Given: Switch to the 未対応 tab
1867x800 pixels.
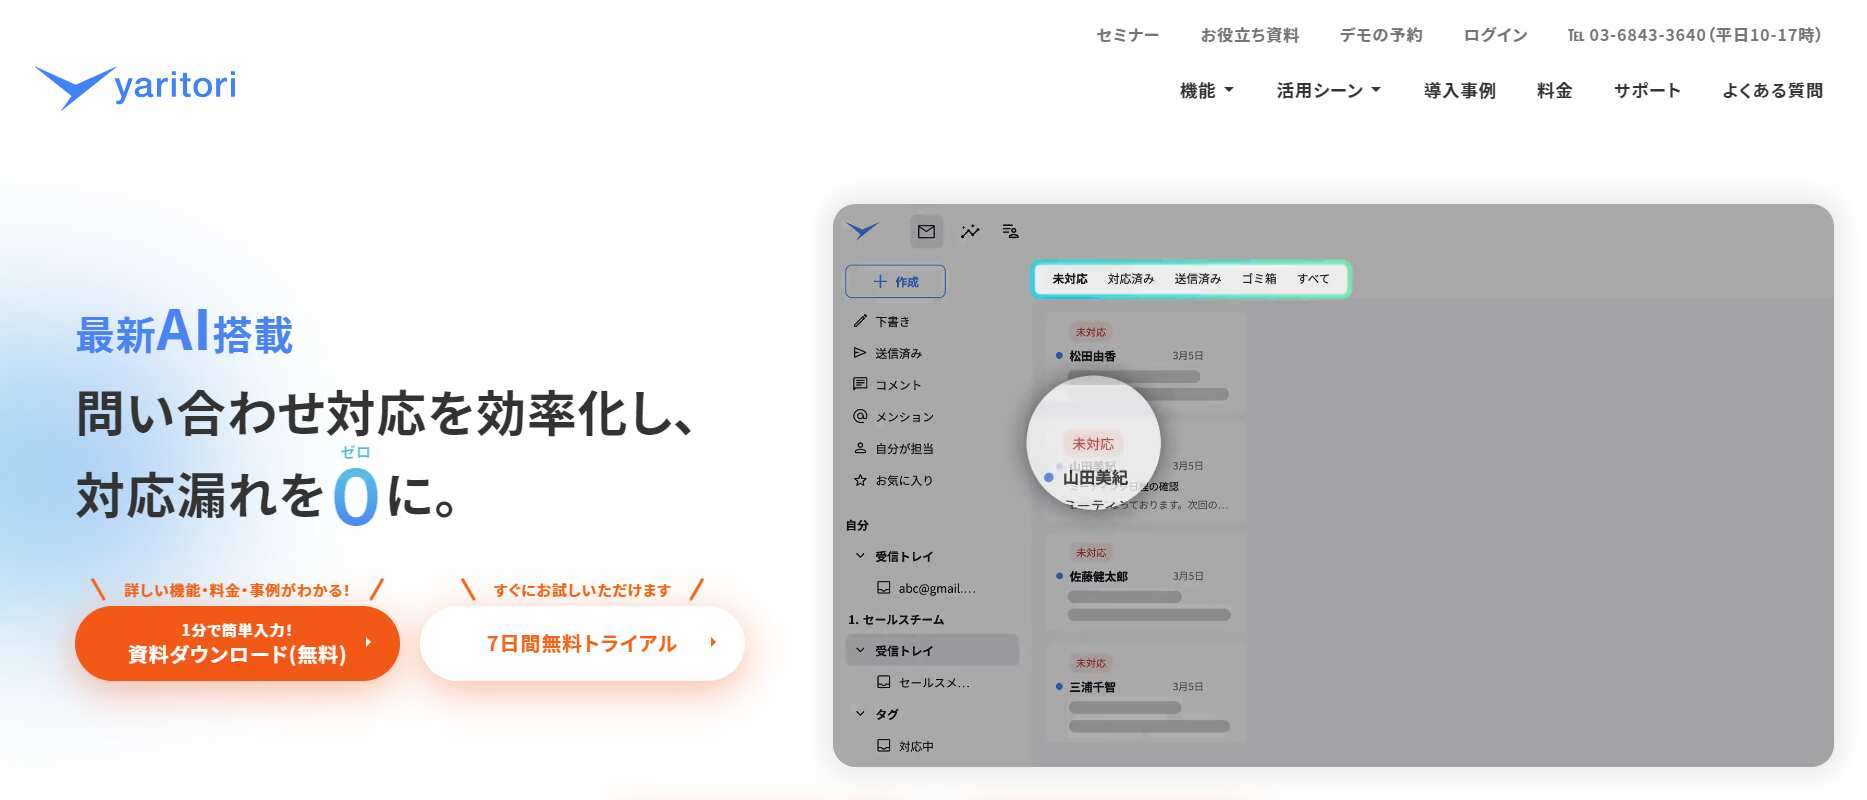Looking at the screenshot, I should 1070,279.
